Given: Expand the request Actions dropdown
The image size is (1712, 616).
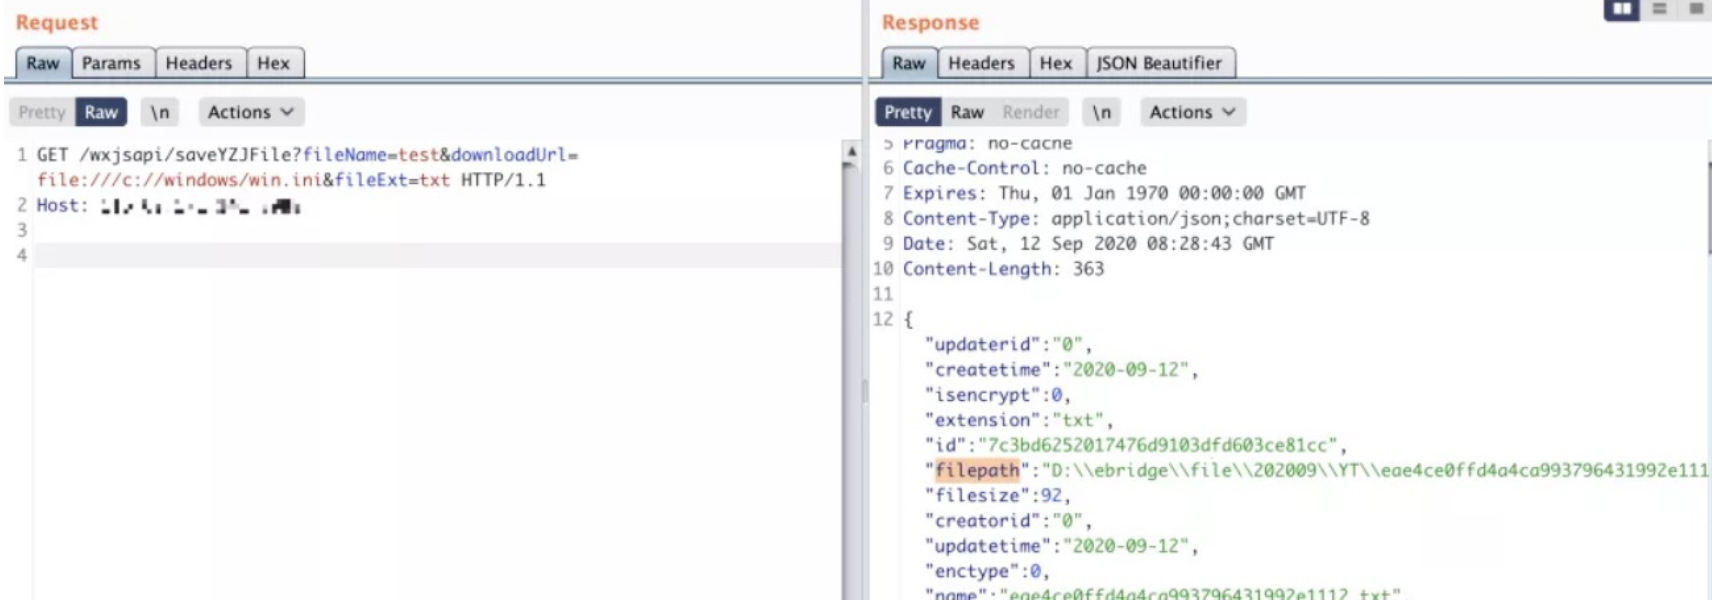Looking at the screenshot, I should 251,112.
